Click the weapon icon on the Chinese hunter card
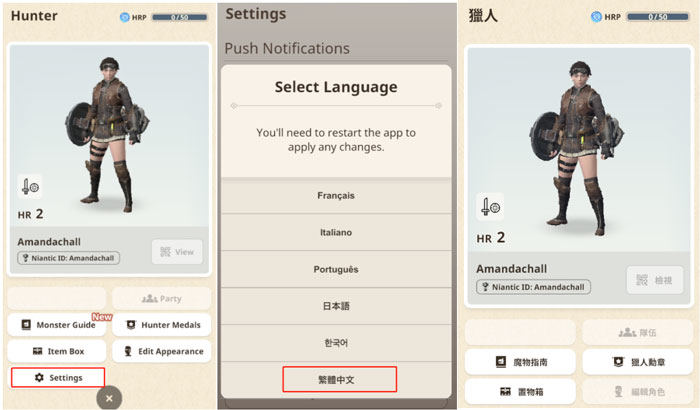The height and width of the screenshot is (410, 700). click(x=490, y=207)
